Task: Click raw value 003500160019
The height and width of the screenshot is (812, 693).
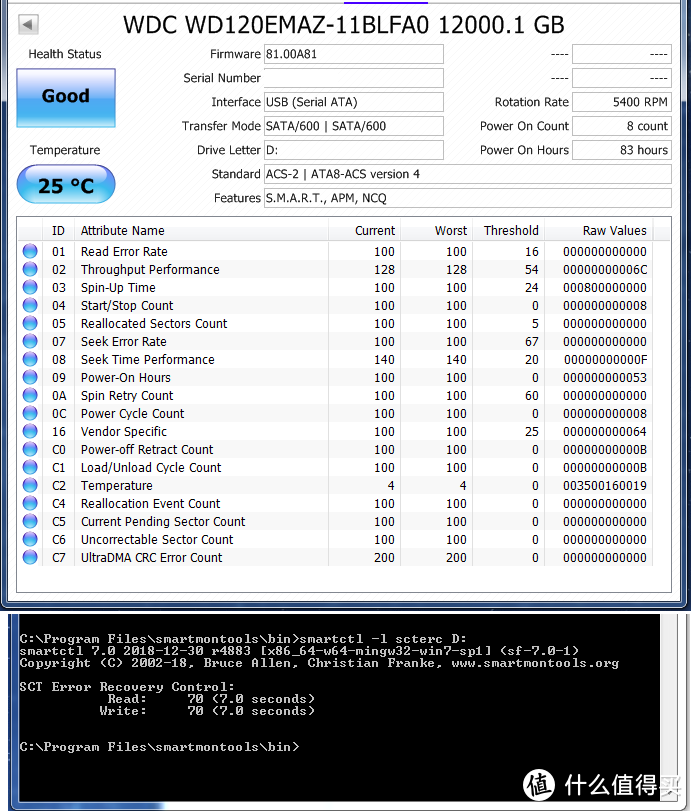Action: coord(605,486)
